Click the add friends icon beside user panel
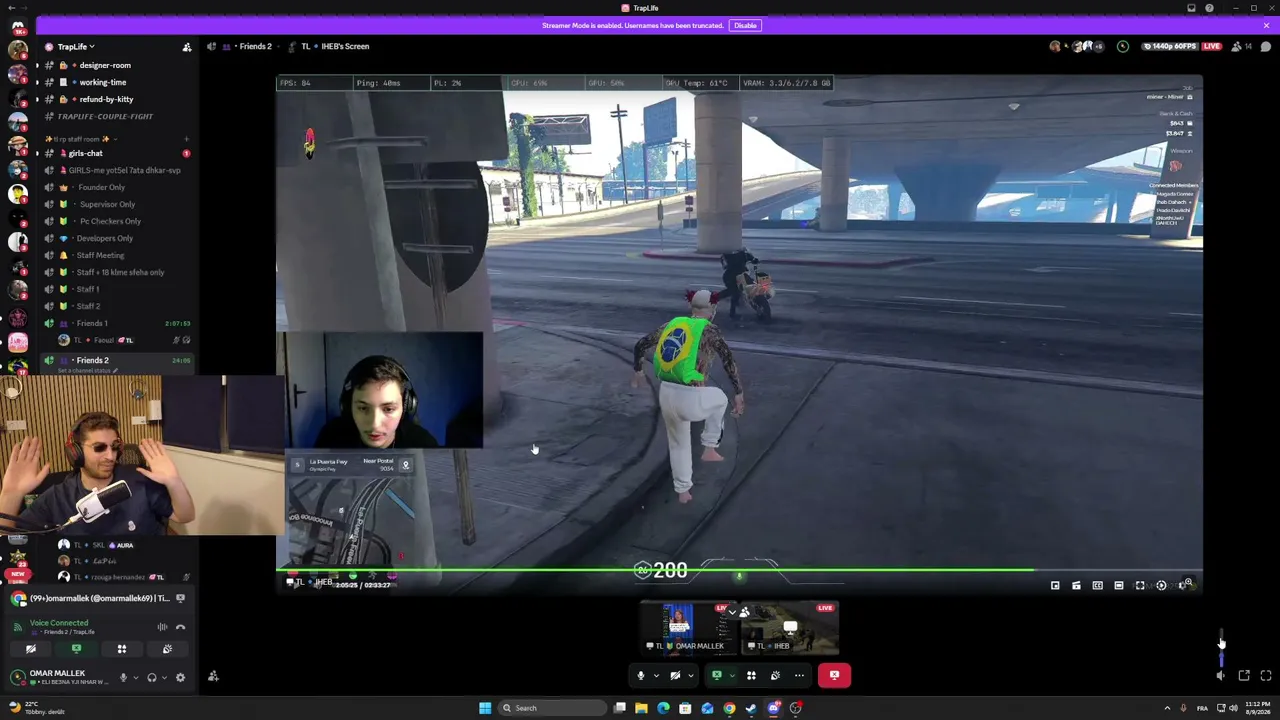This screenshot has width=1280, height=720. [213, 676]
